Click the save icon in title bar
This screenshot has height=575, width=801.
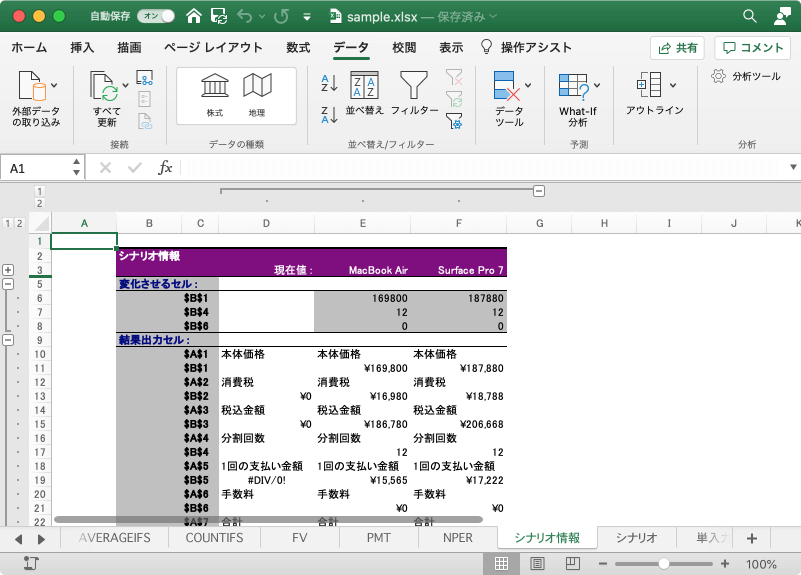click(219, 16)
